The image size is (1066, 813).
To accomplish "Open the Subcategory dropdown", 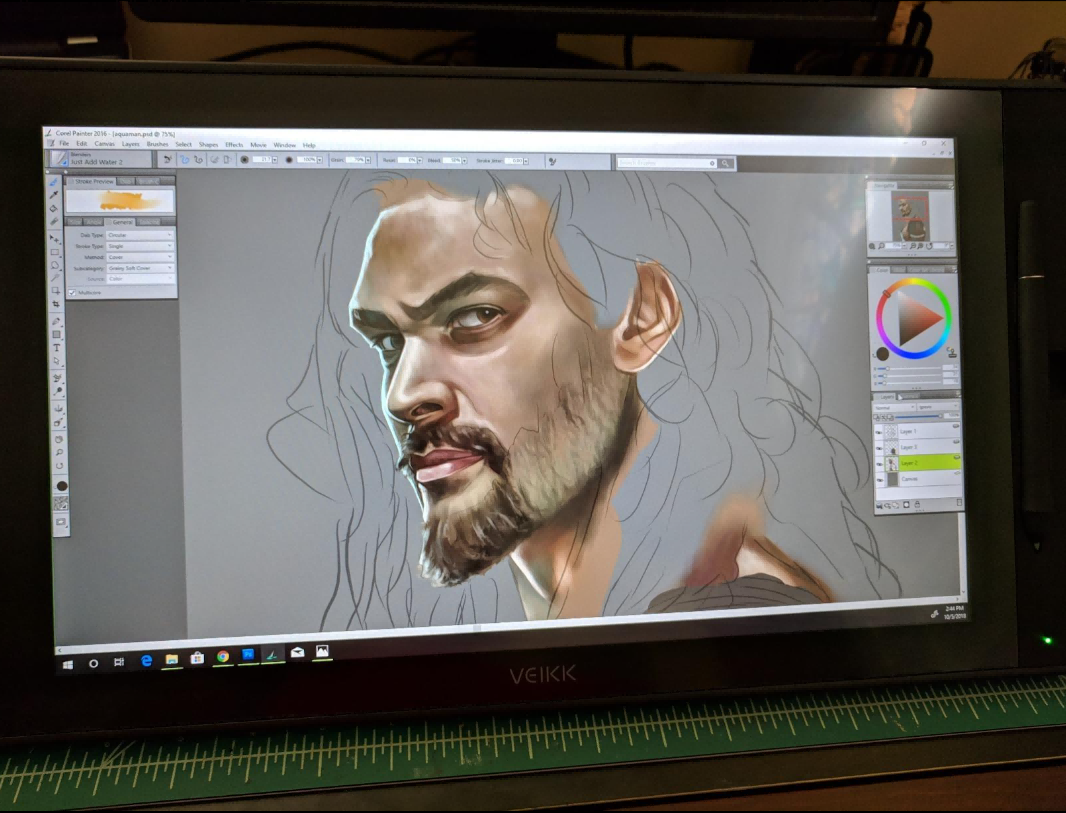I will coord(140,268).
